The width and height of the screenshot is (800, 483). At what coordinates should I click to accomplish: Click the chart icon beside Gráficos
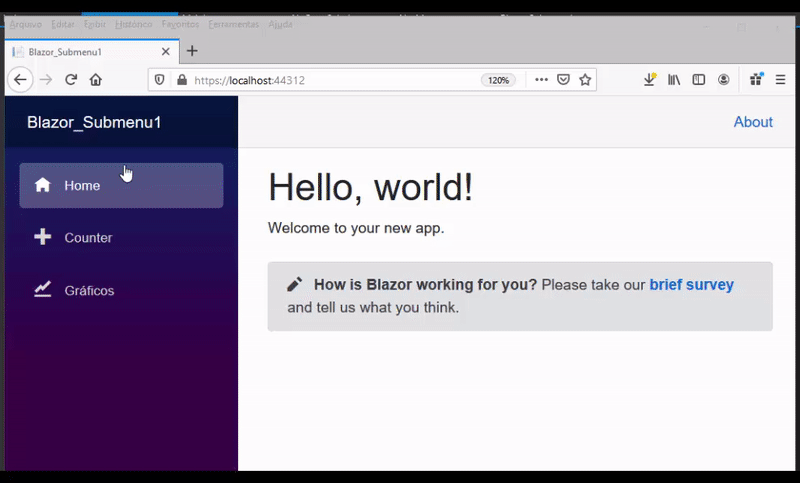tap(43, 289)
